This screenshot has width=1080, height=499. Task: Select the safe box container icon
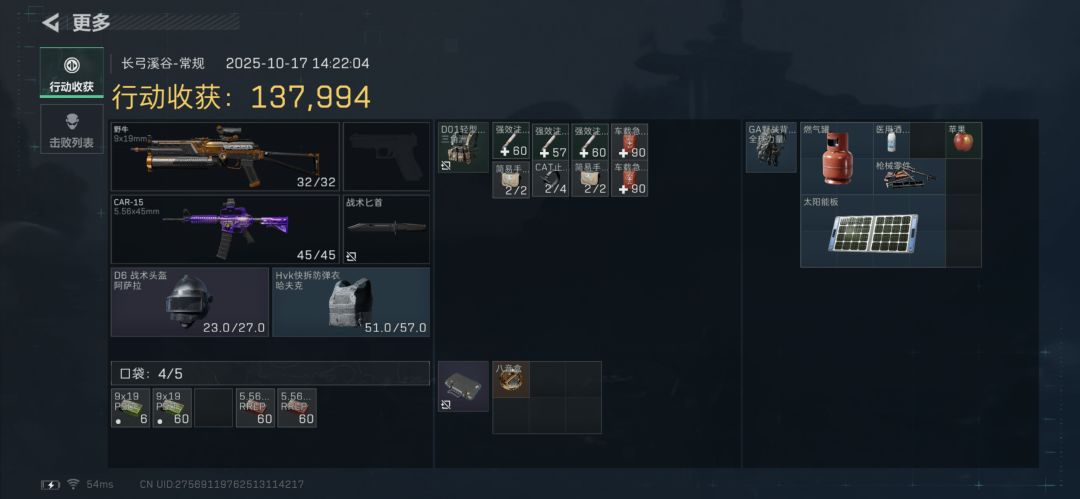[x=464, y=386]
